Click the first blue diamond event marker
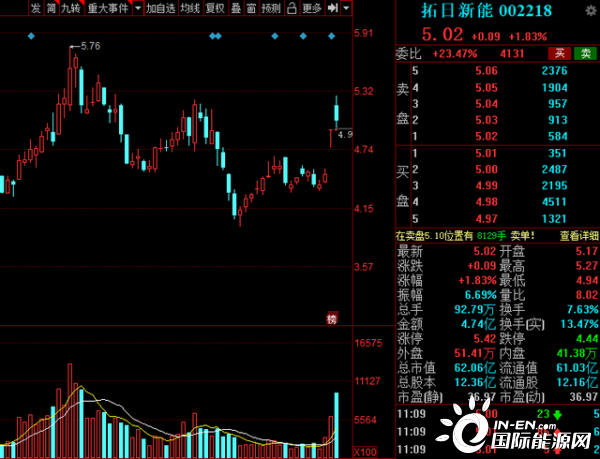This screenshot has height=459, width=600. click(x=33, y=36)
